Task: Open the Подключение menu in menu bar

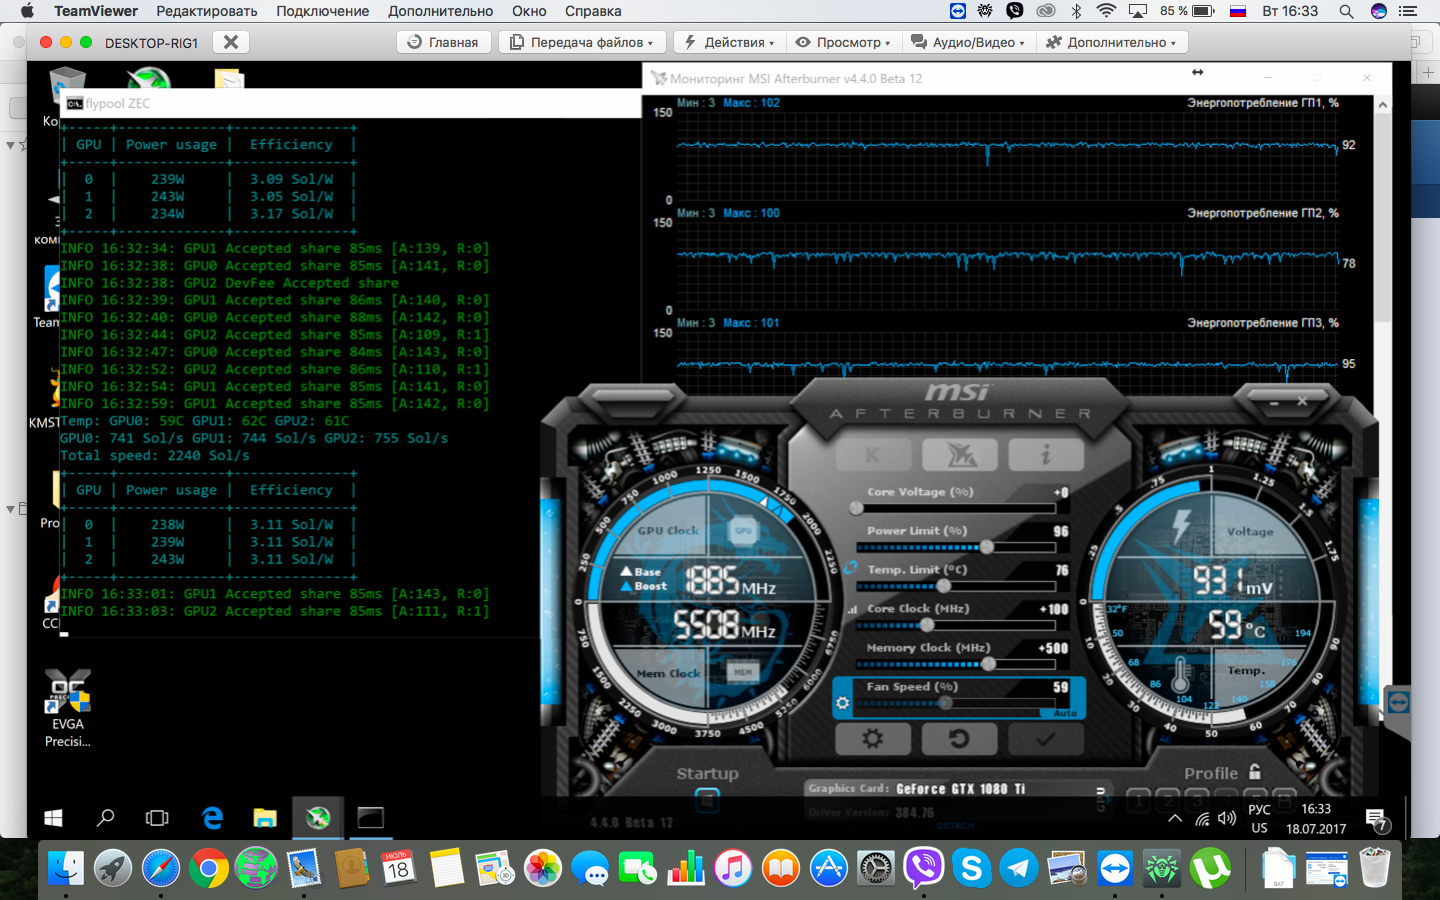Action: [322, 11]
